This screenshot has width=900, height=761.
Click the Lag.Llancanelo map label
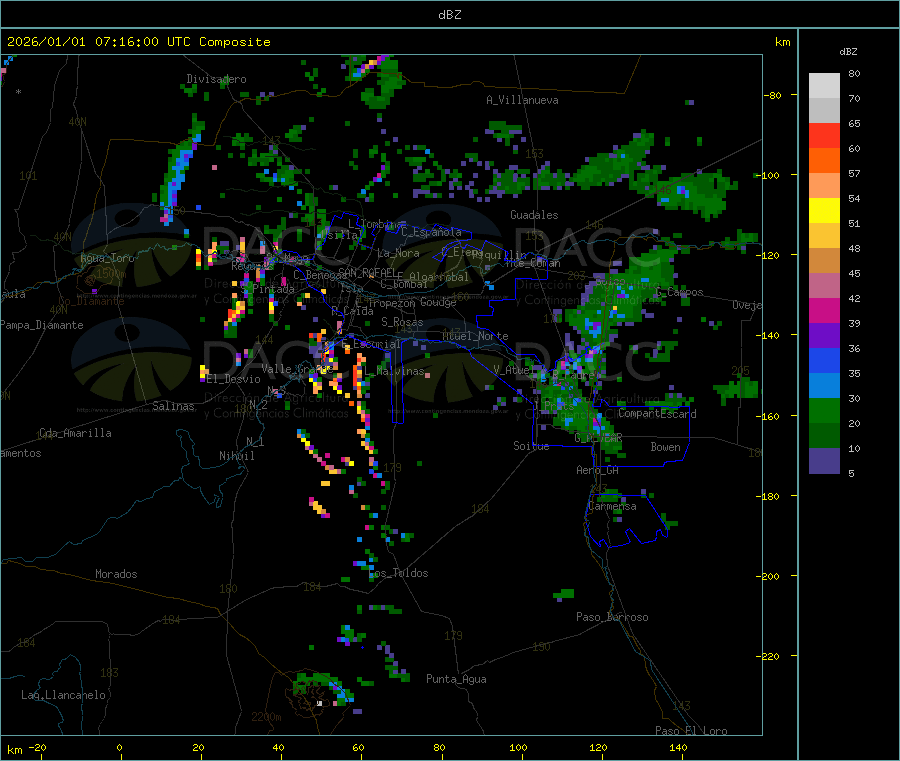click(x=63, y=695)
